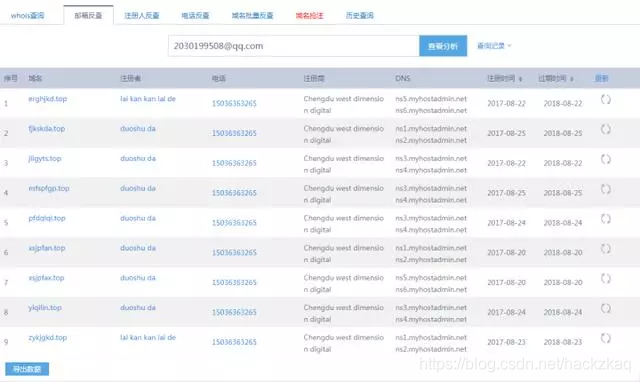Screen dimensions: 640x382
Task: Select the DNS column header
Action: point(402,78)
